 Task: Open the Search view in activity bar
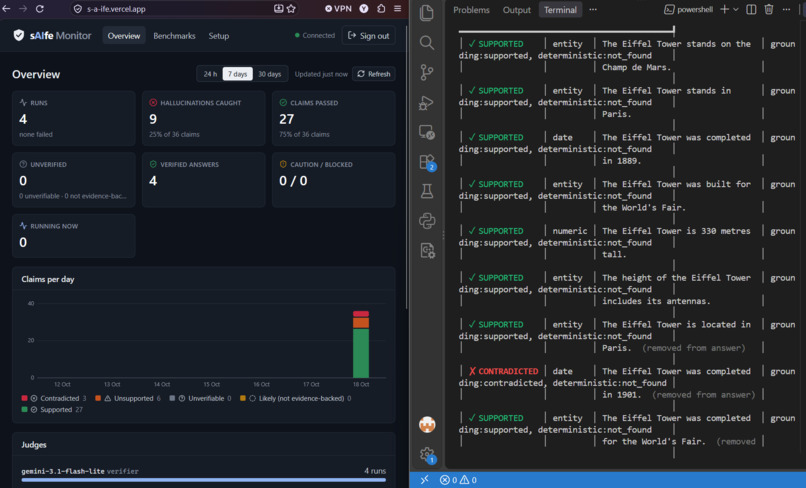click(426, 42)
